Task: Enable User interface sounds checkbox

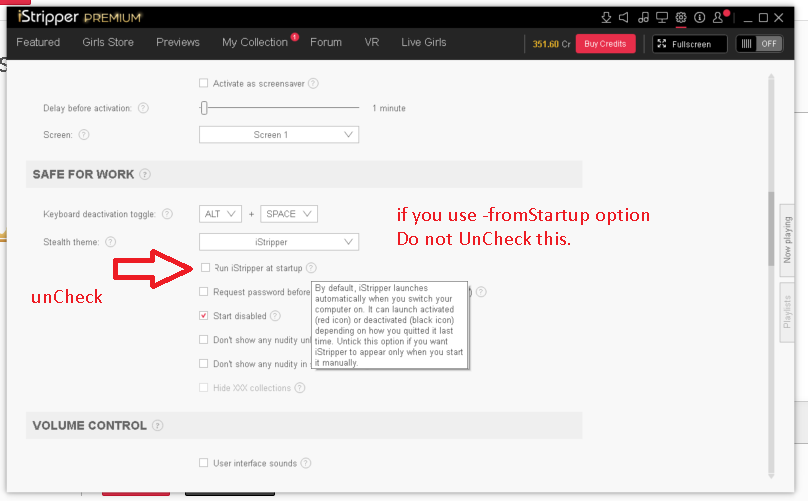Action: (x=204, y=463)
